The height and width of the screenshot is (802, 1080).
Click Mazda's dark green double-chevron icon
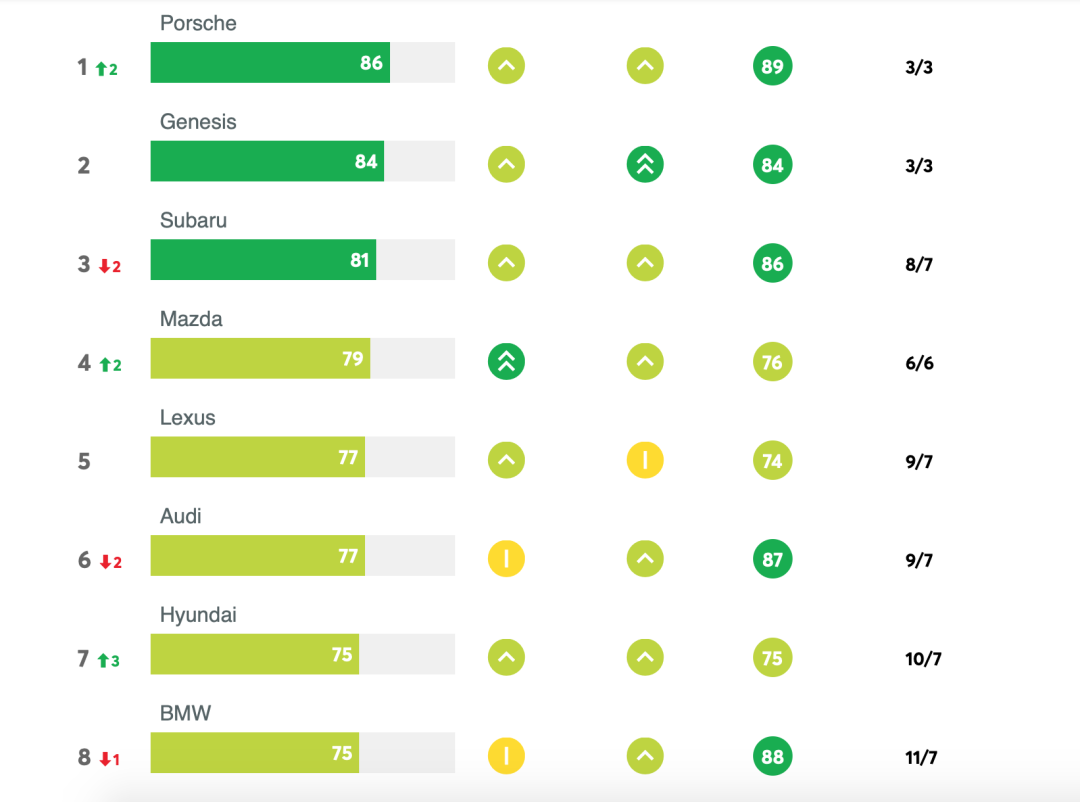[506, 362]
